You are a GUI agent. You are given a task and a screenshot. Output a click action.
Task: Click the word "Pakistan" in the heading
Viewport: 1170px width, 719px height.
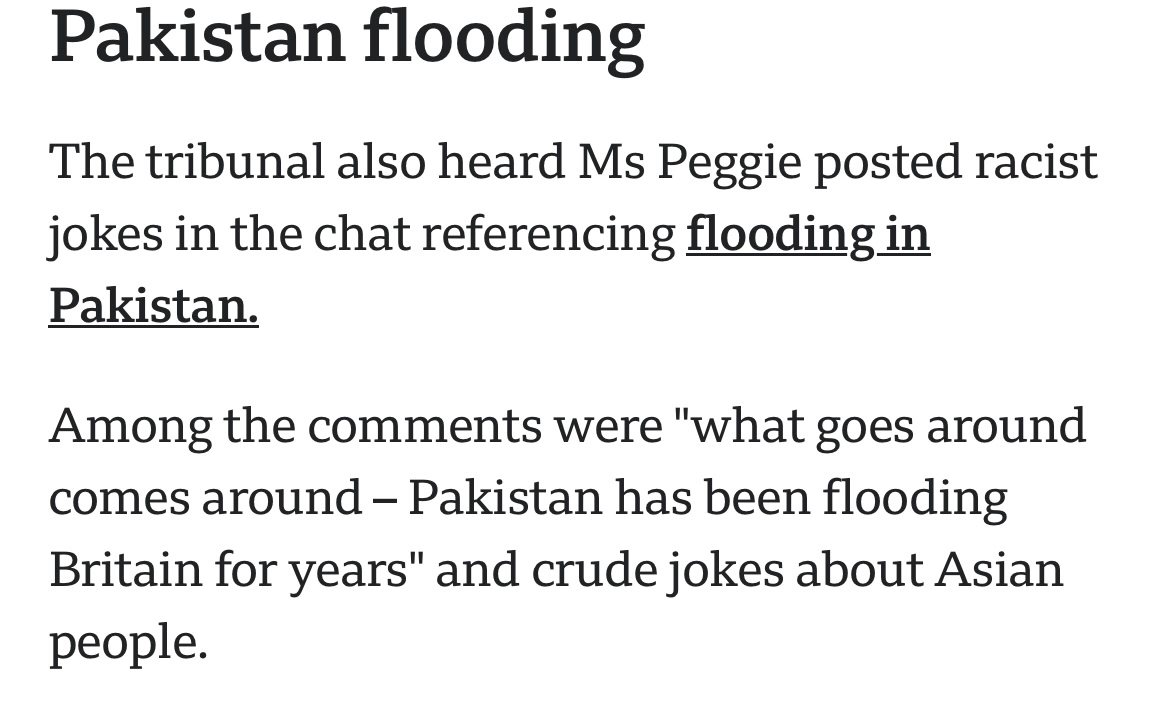(x=195, y=38)
